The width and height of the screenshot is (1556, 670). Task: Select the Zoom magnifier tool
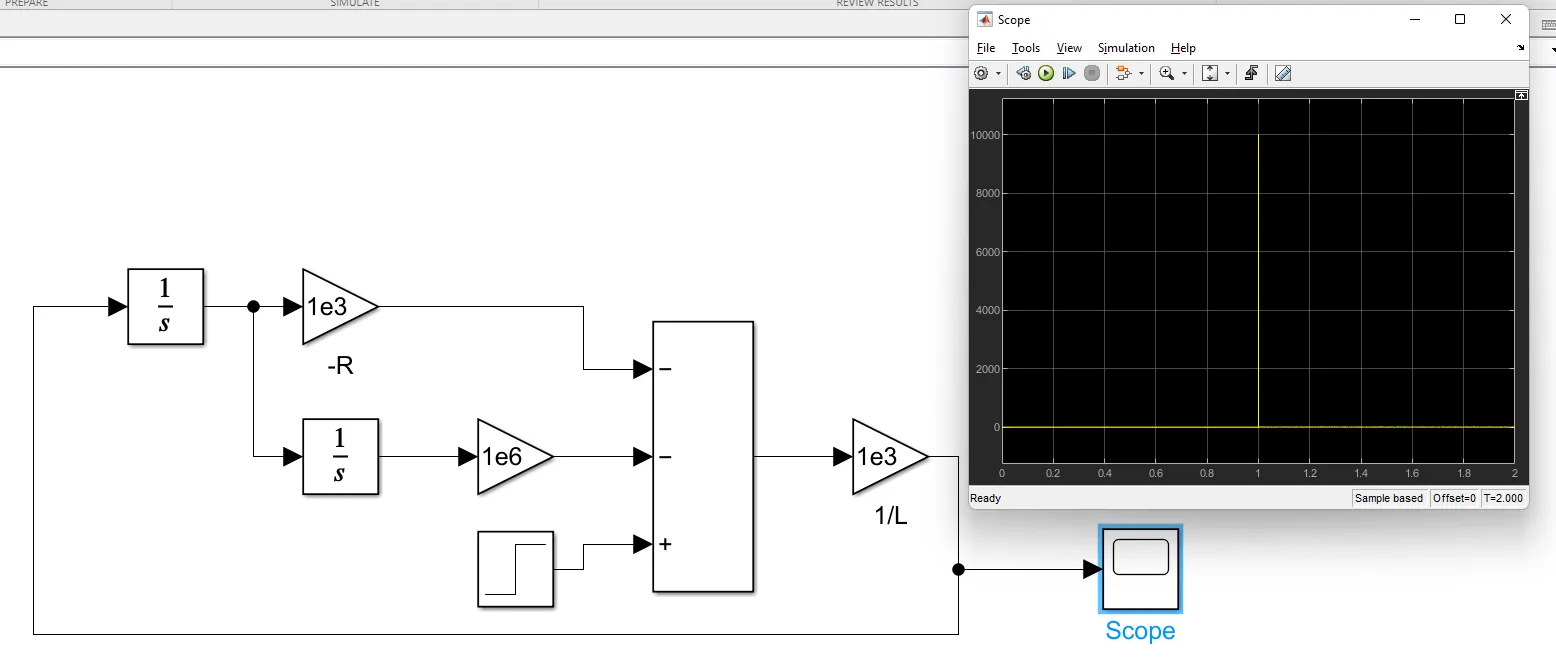[x=1166, y=73]
